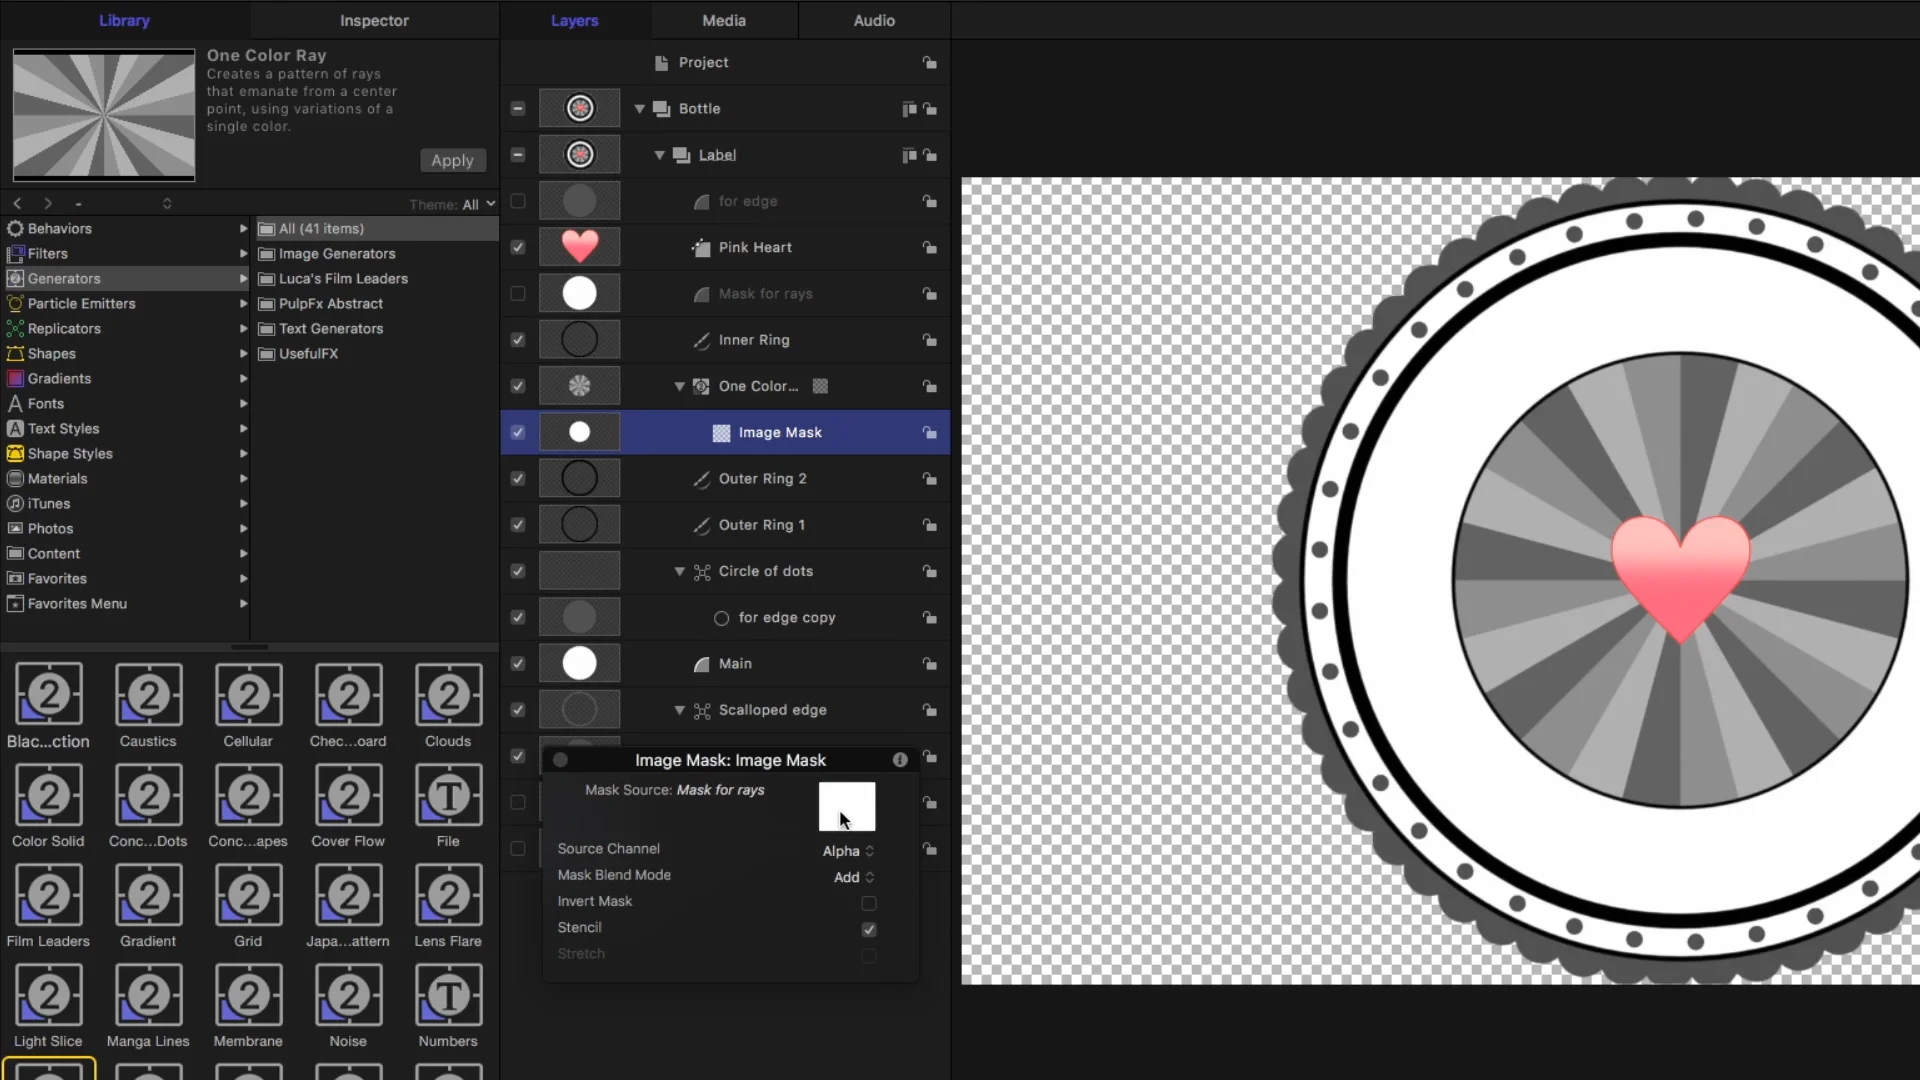The image size is (1920, 1080).
Task: Open the Media tab
Action: [724, 20]
